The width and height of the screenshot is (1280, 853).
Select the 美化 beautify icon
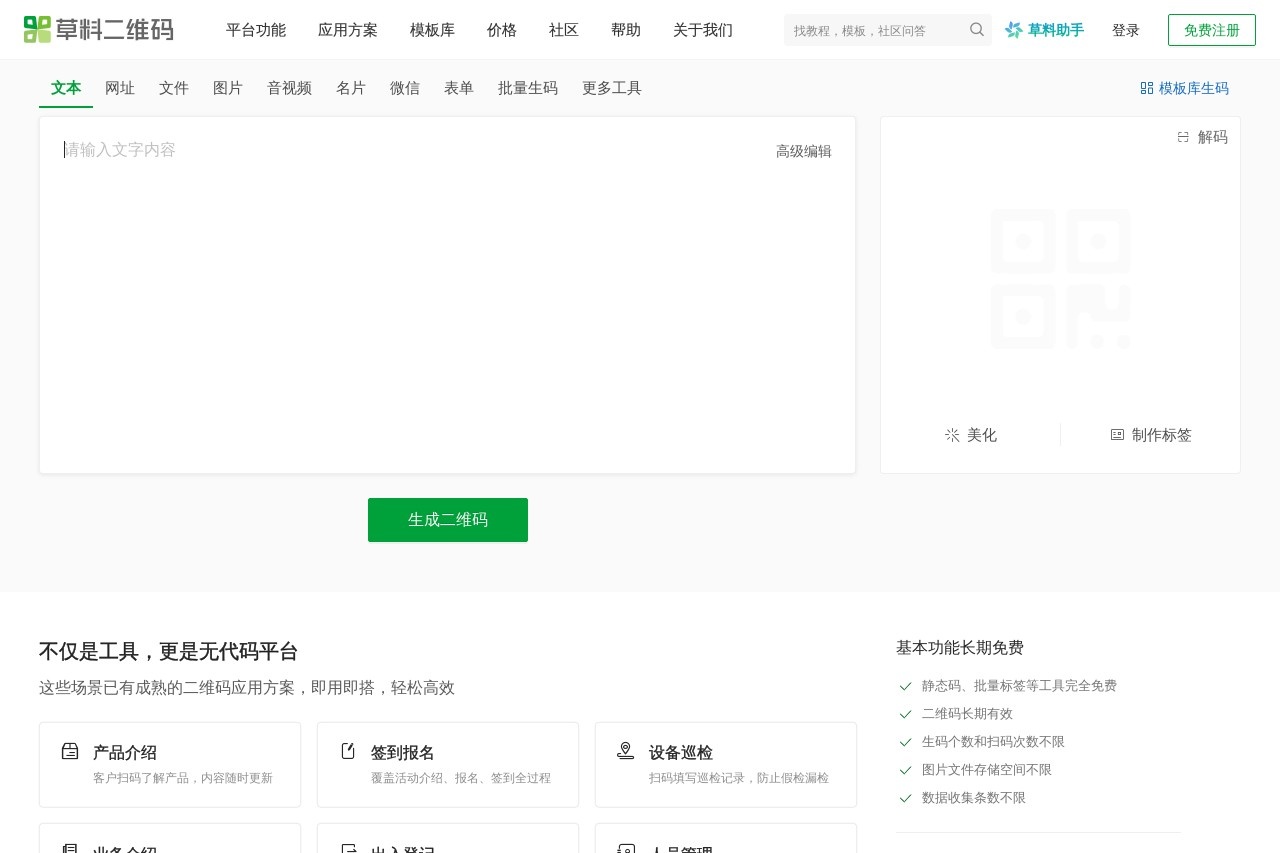pyautogui.click(x=952, y=435)
